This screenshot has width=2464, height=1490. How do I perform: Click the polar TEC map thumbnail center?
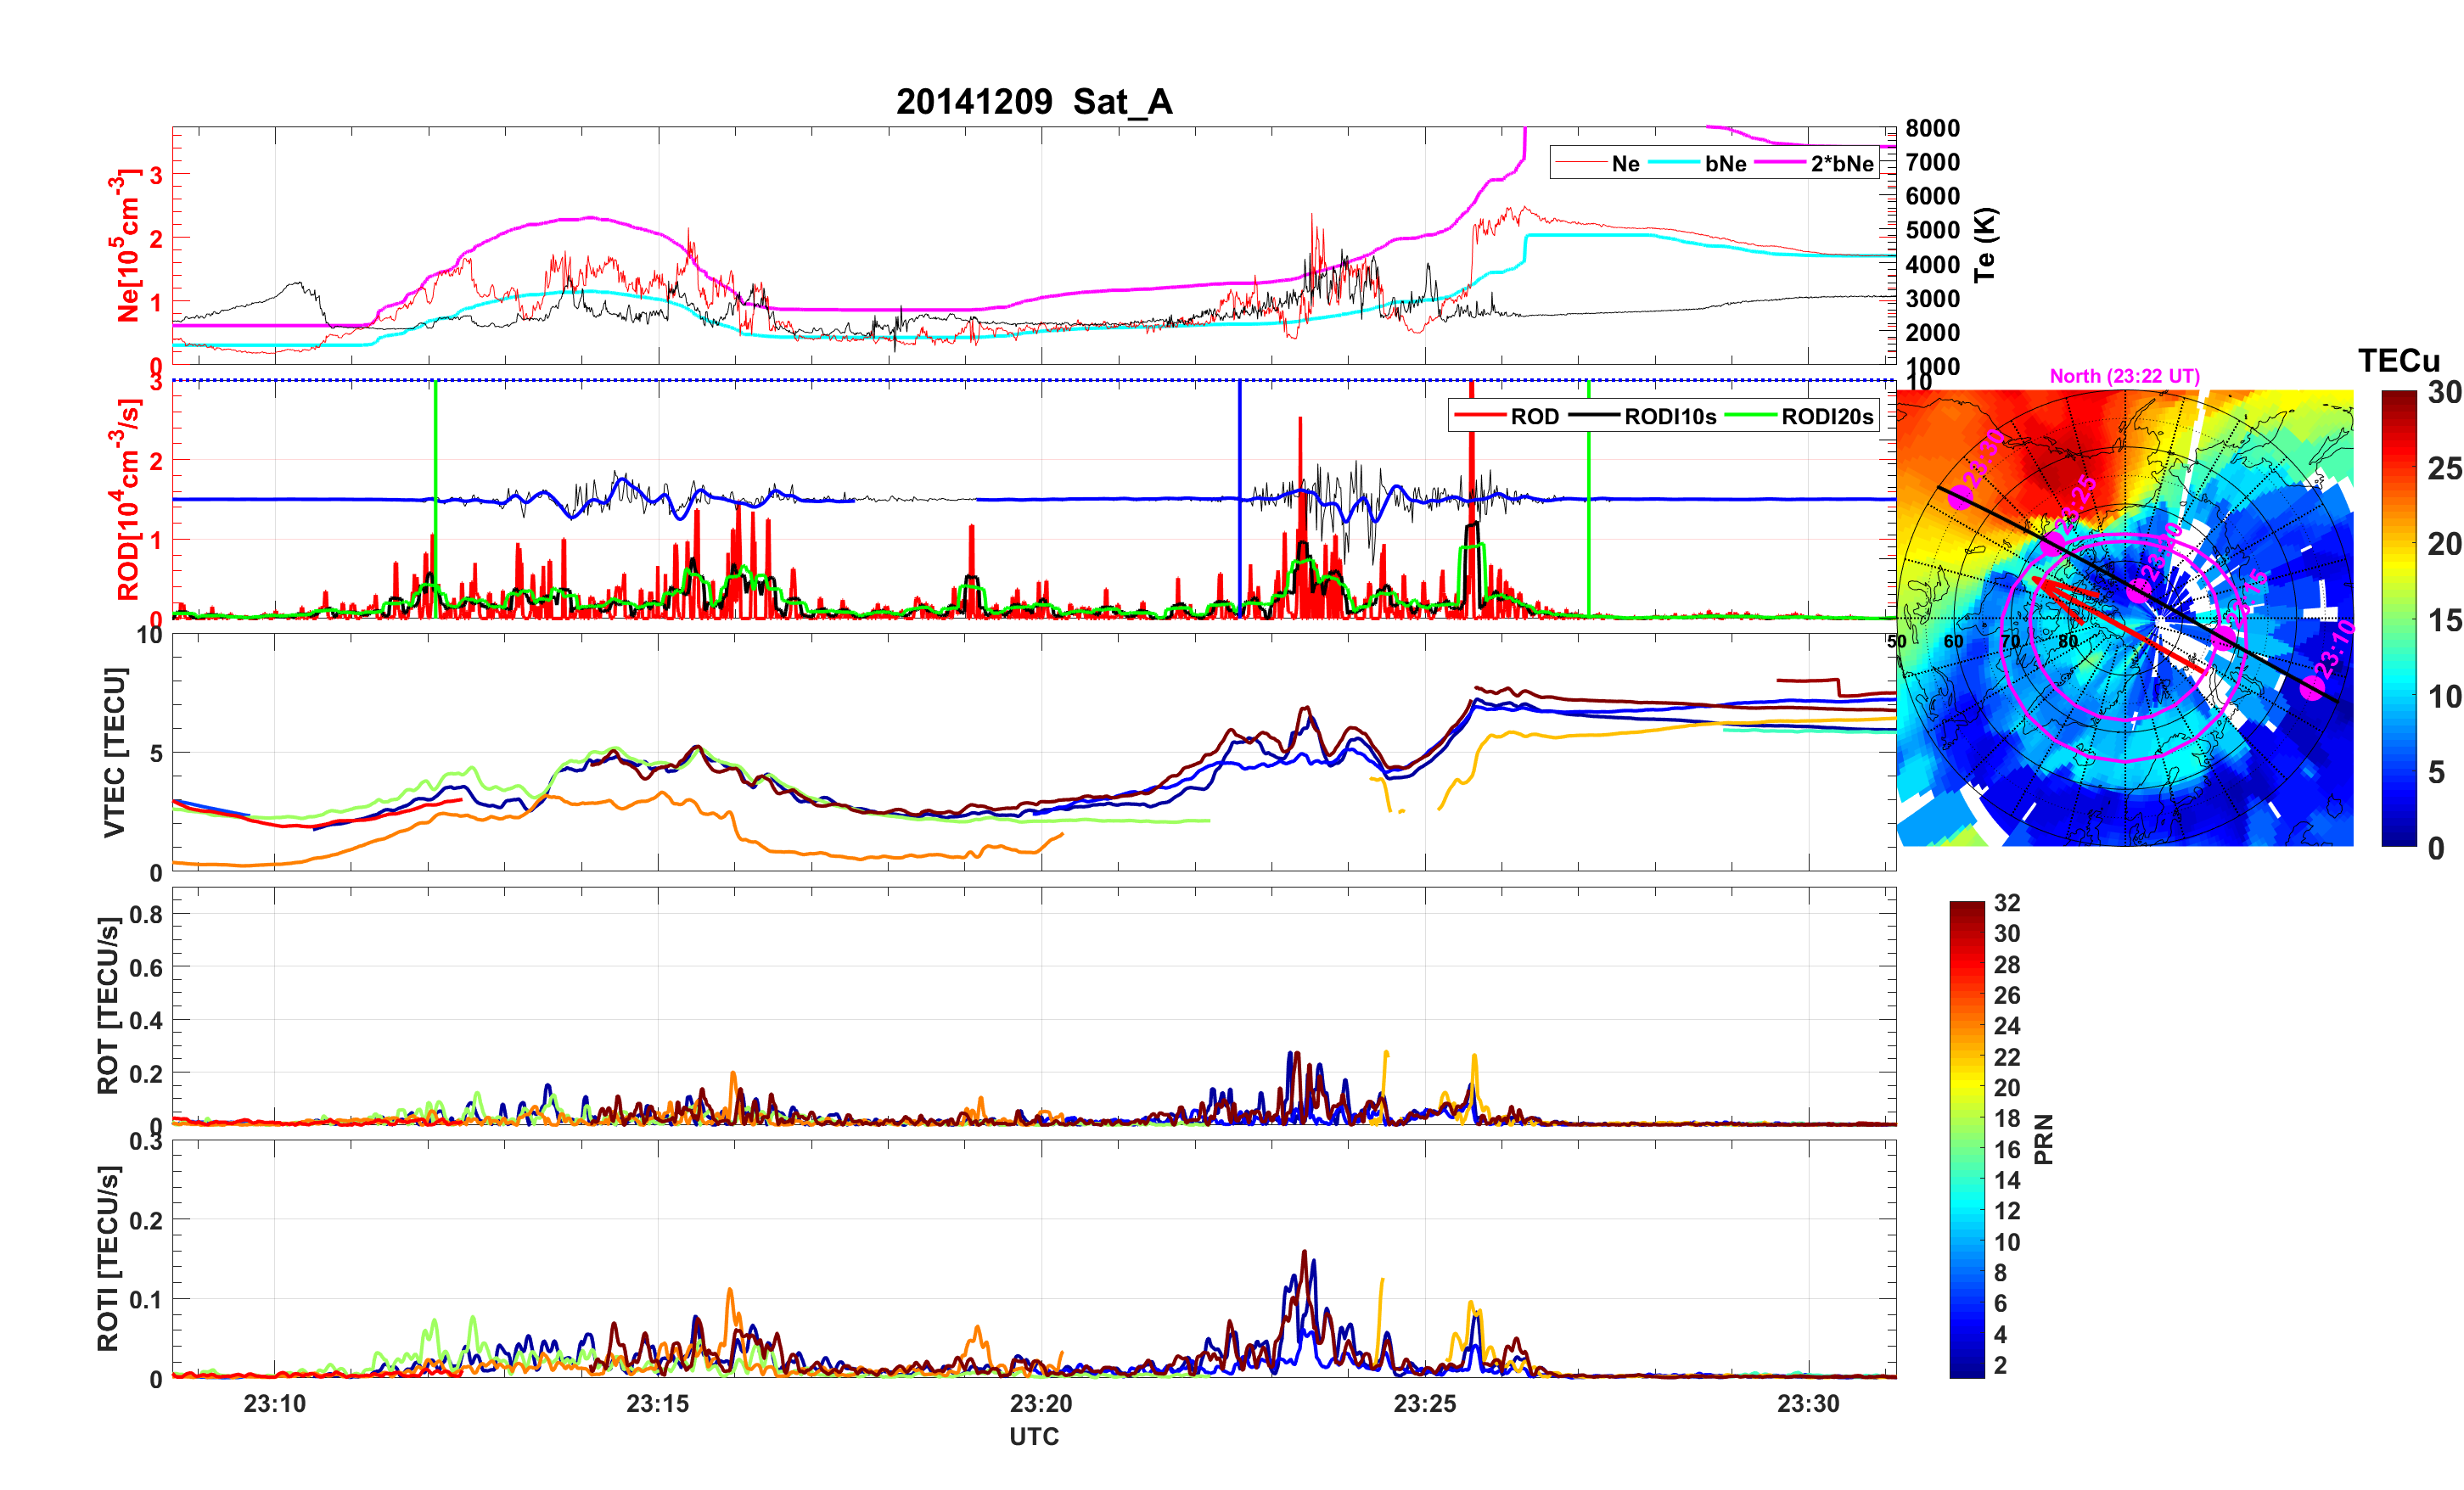[2124, 618]
